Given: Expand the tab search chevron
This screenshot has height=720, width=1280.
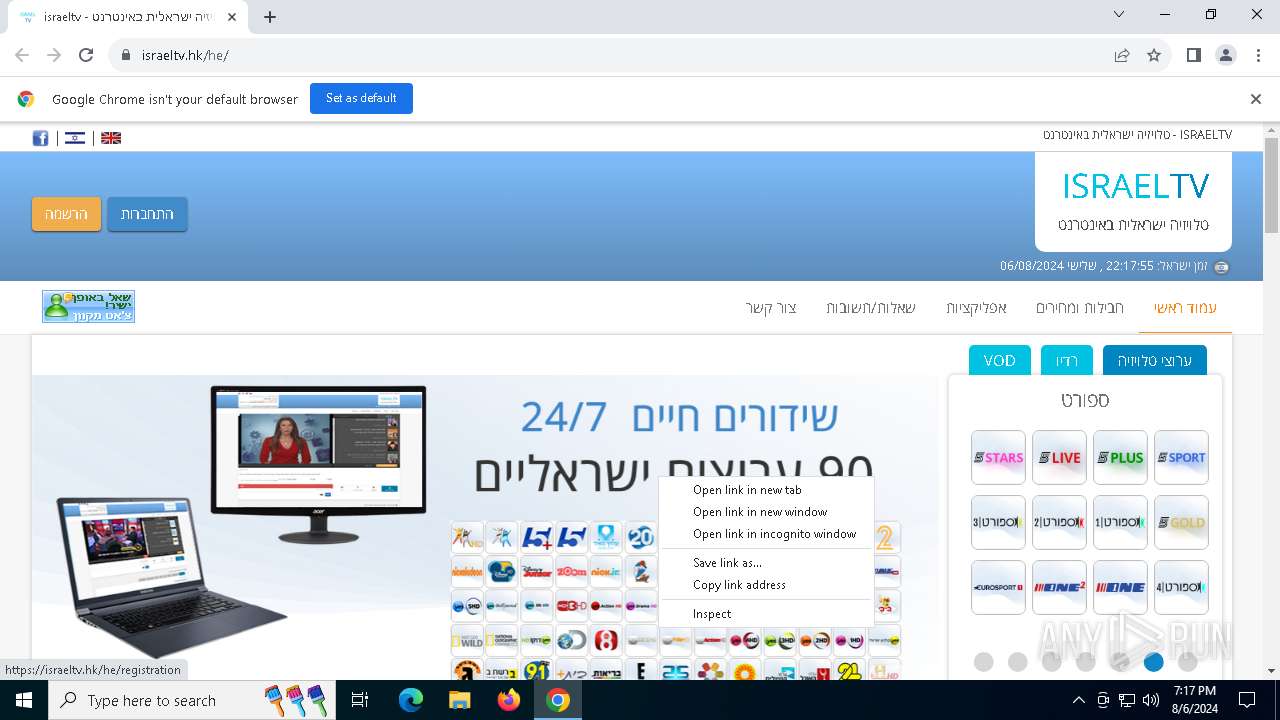Looking at the screenshot, I should (x=1119, y=14).
